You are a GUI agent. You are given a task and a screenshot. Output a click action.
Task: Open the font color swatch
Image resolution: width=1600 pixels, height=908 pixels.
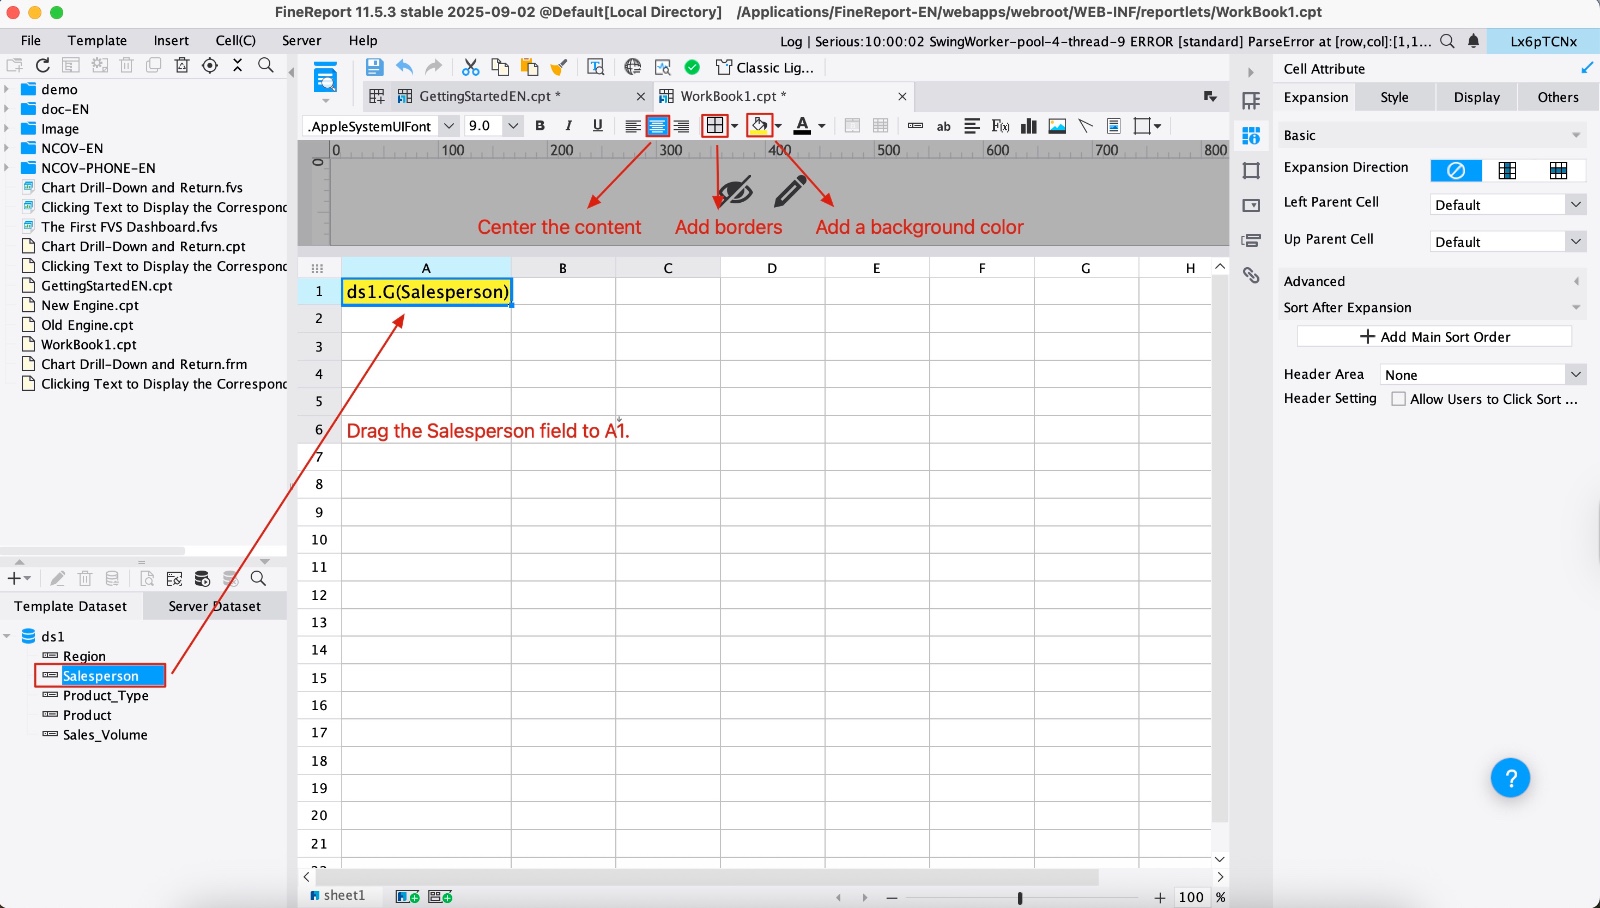click(x=802, y=126)
